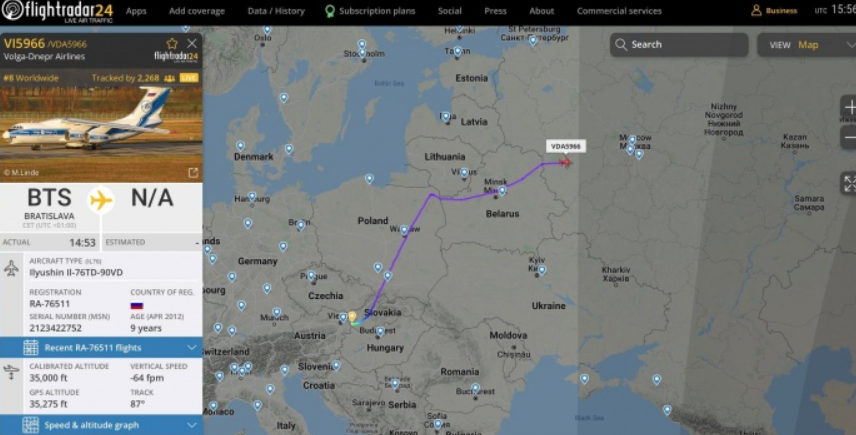Click the Flightradar24 logo
Image resolution: width=856 pixels, height=435 pixels.
(57, 11)
